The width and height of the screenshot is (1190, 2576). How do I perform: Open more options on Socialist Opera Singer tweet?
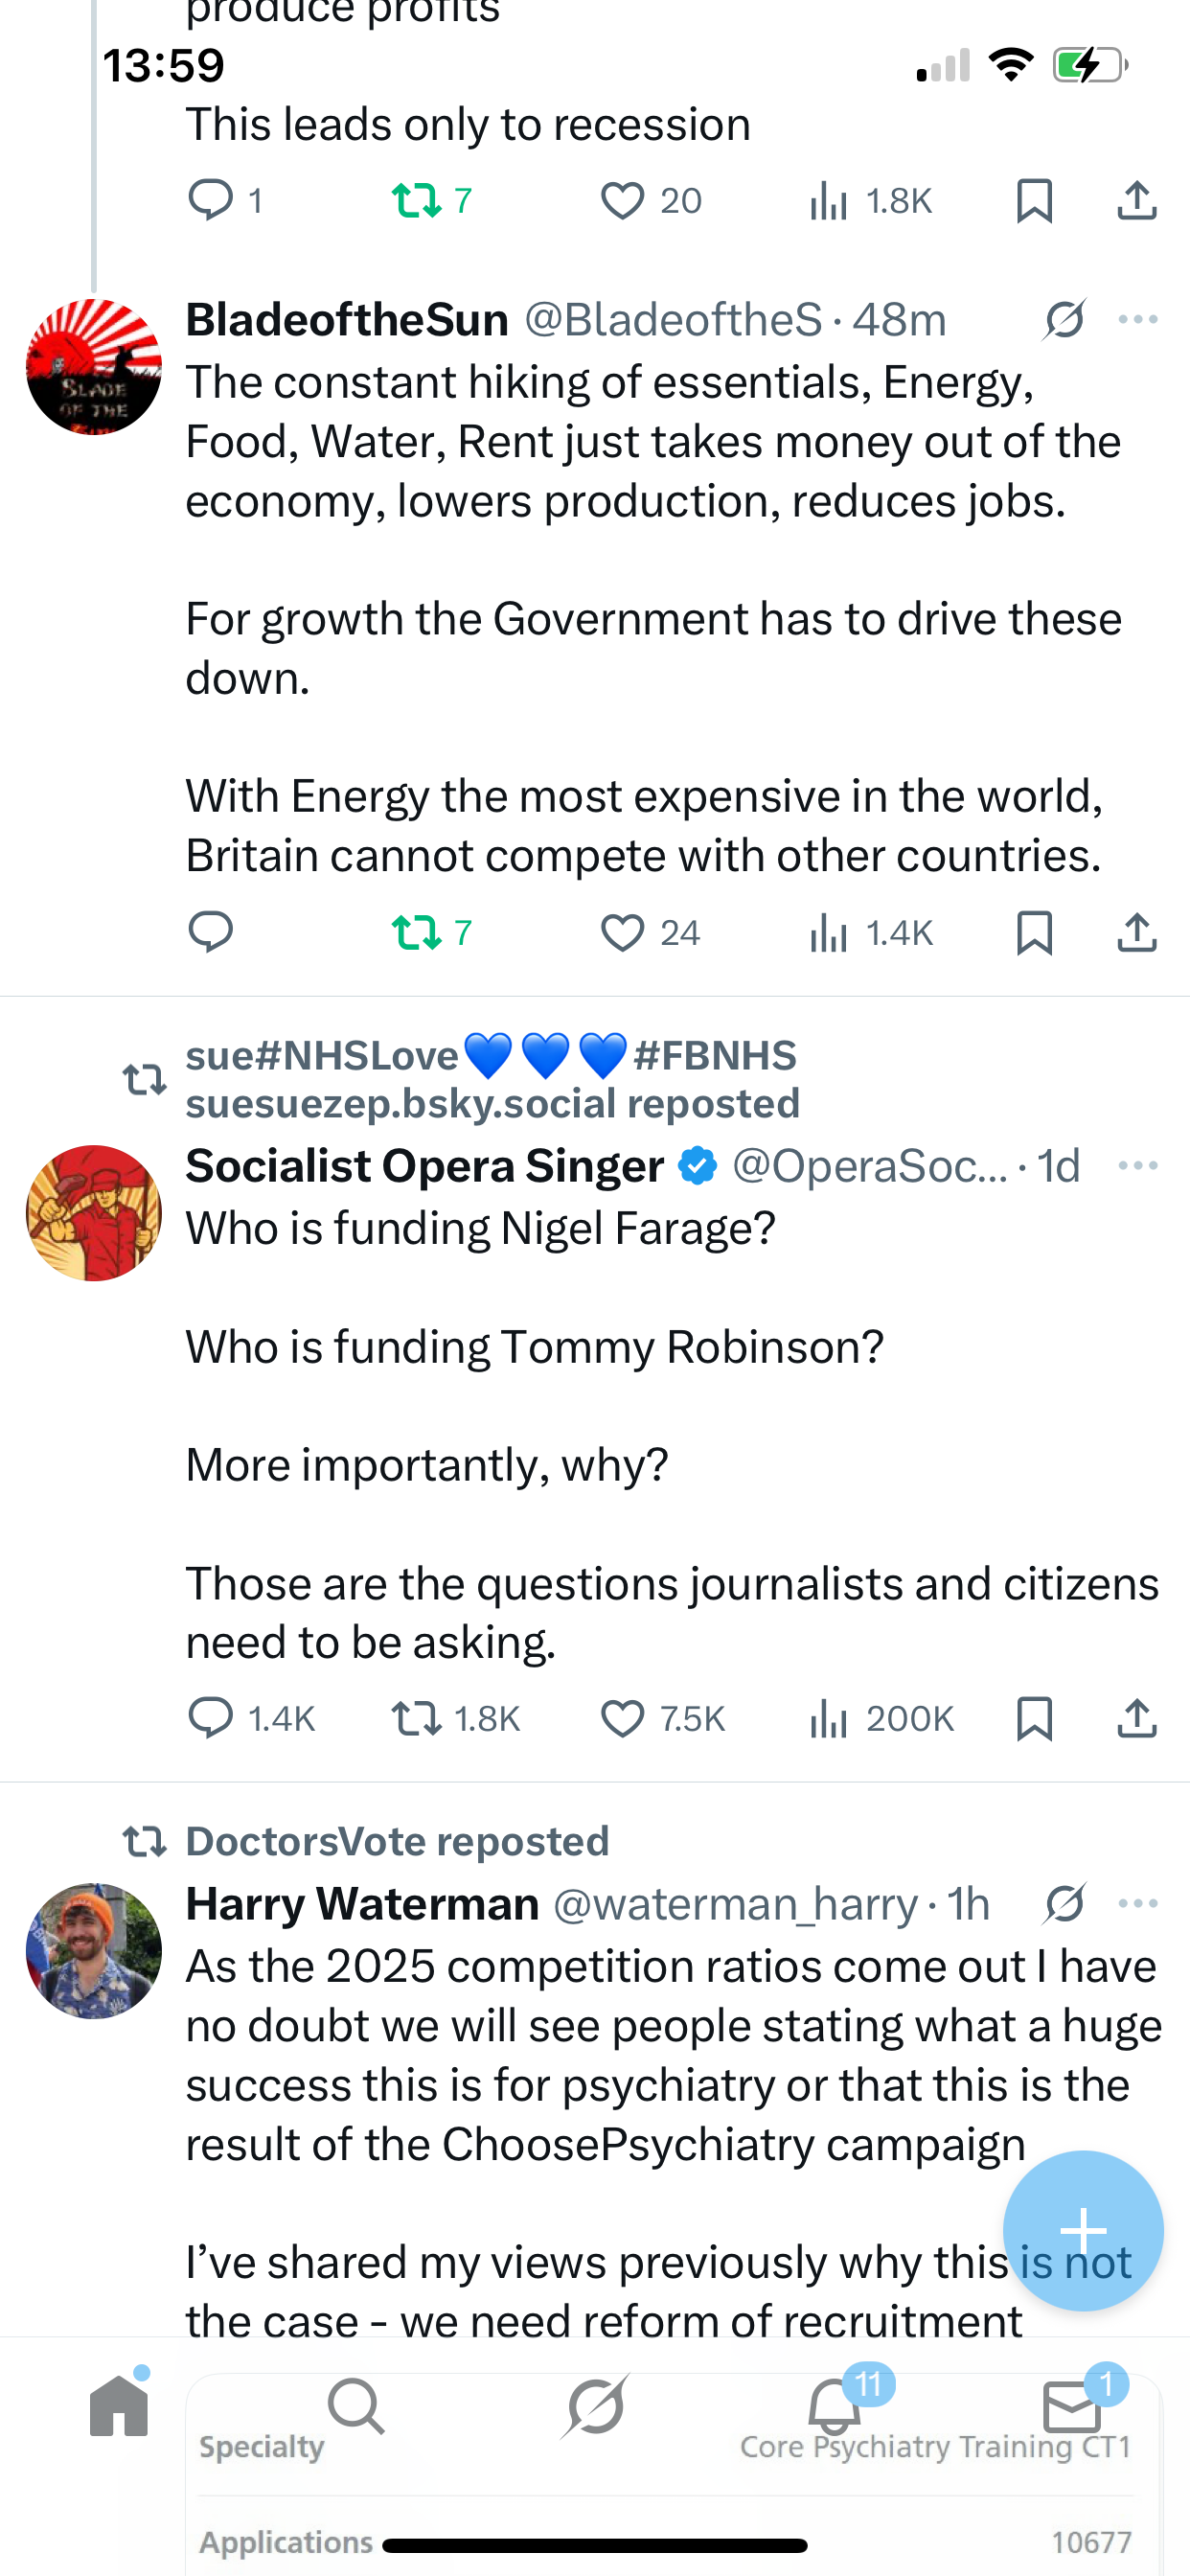(x=1138, y=1166)
